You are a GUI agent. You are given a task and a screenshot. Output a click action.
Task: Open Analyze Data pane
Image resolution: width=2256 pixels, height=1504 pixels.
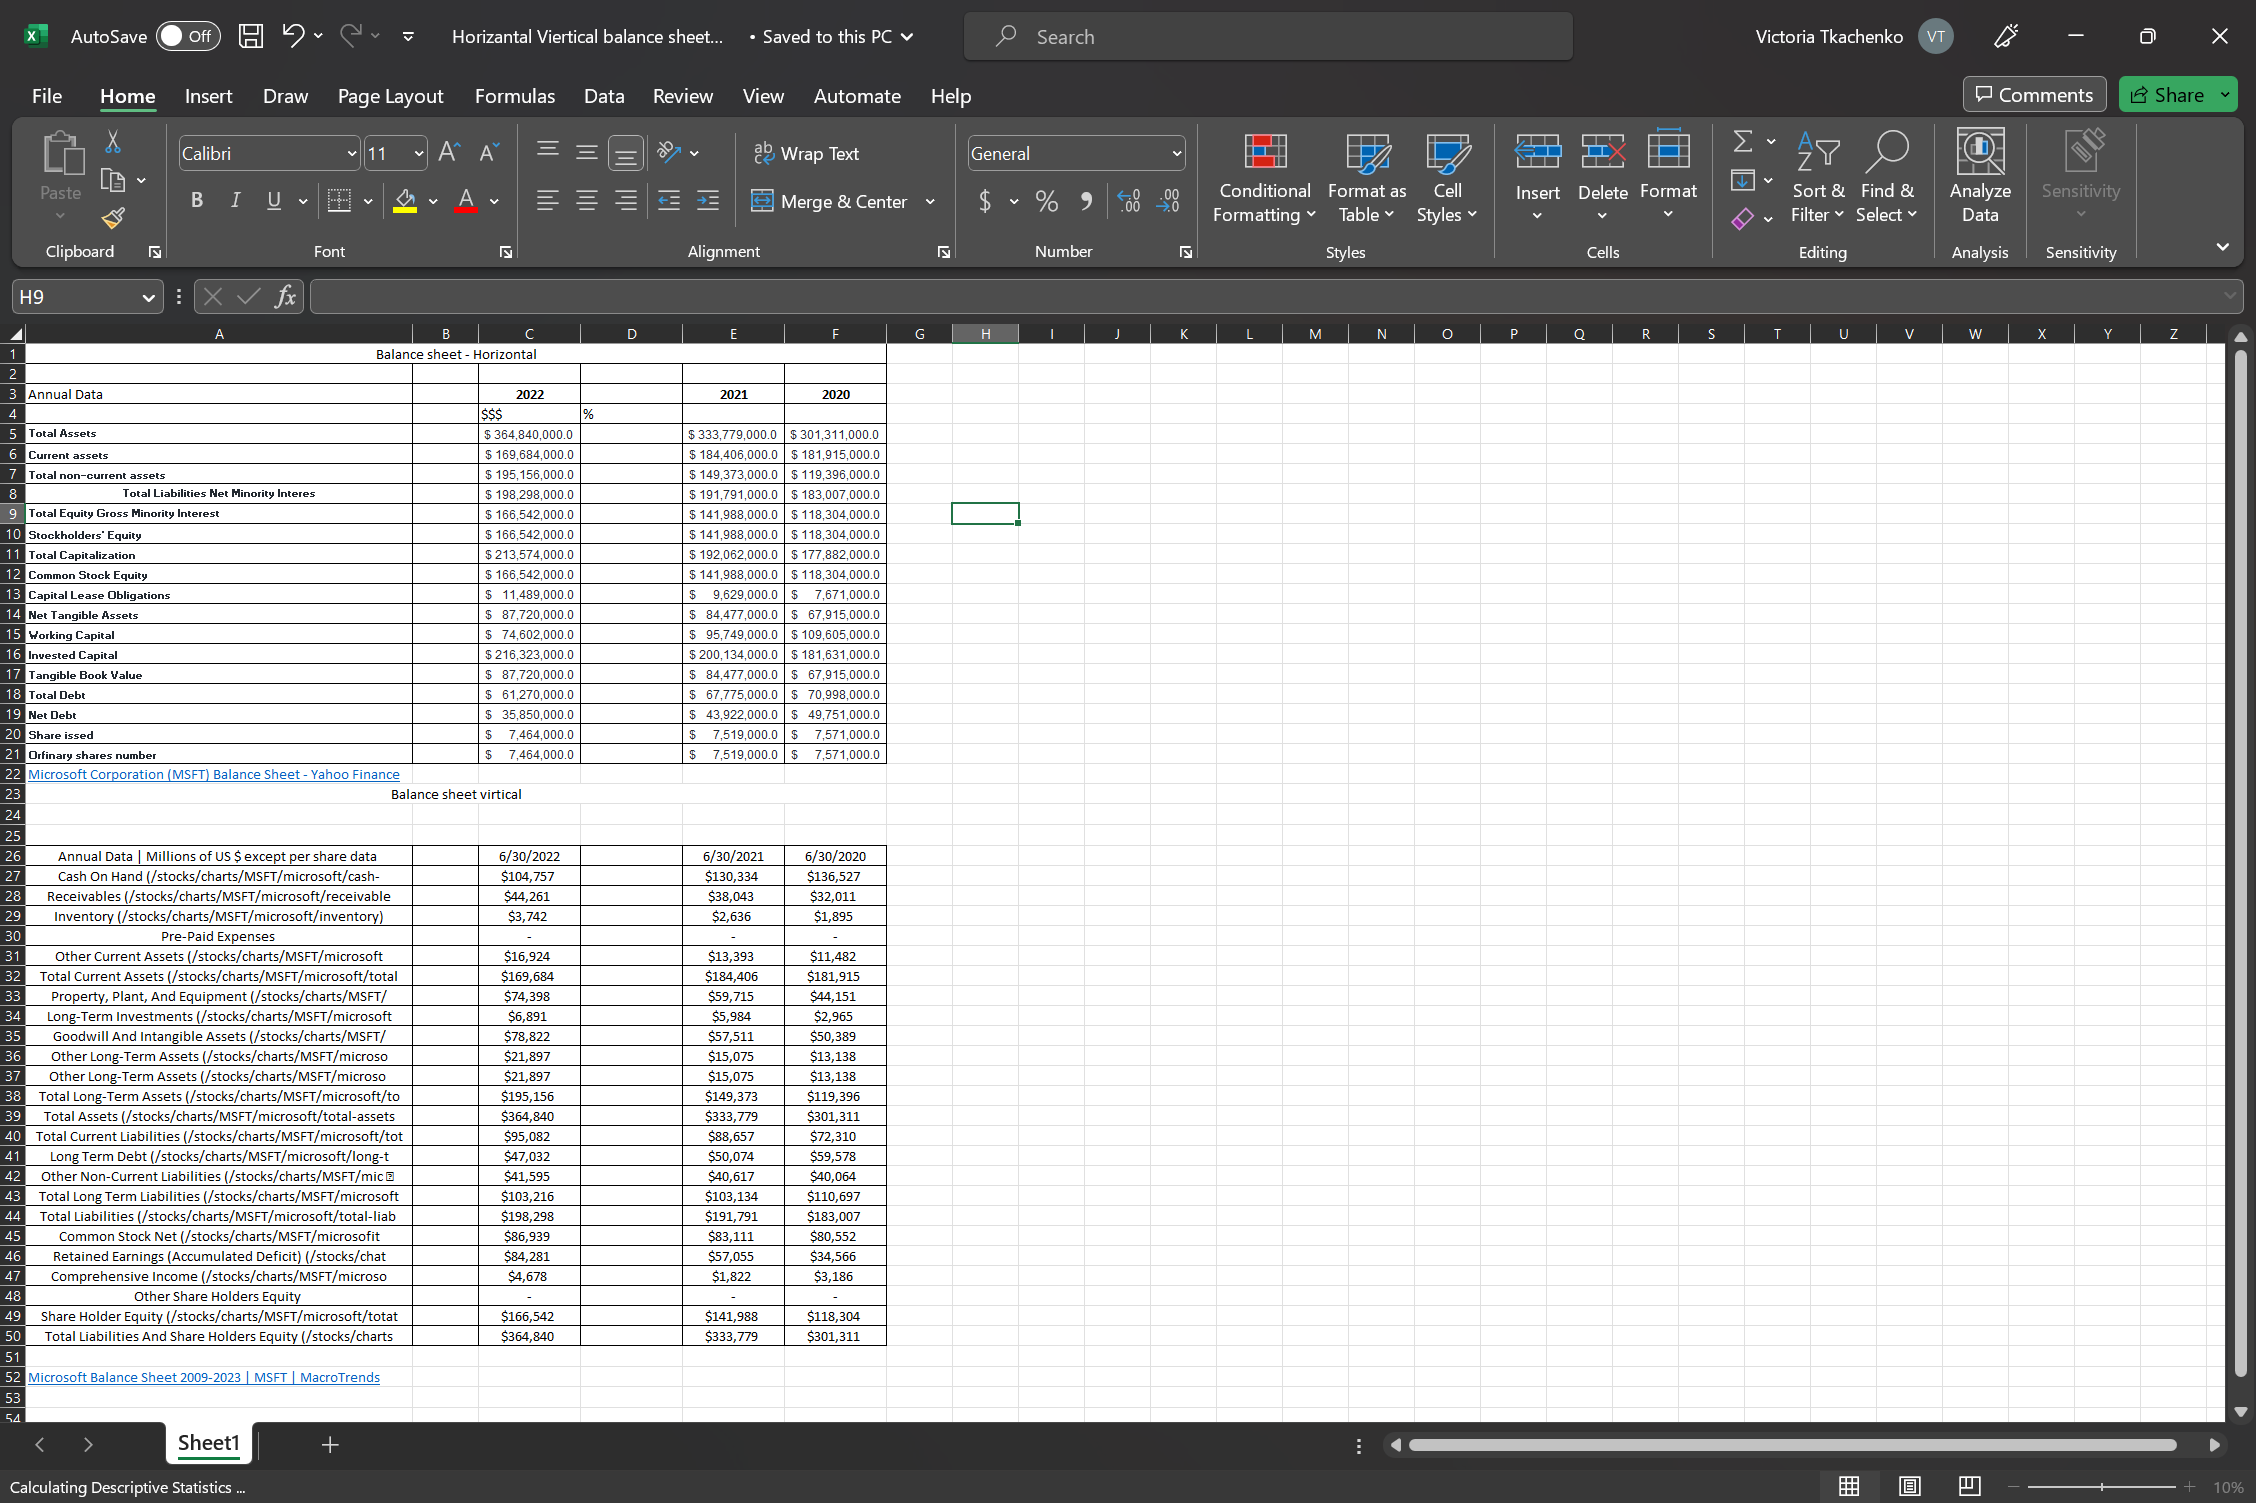(x=1979, y=175)
